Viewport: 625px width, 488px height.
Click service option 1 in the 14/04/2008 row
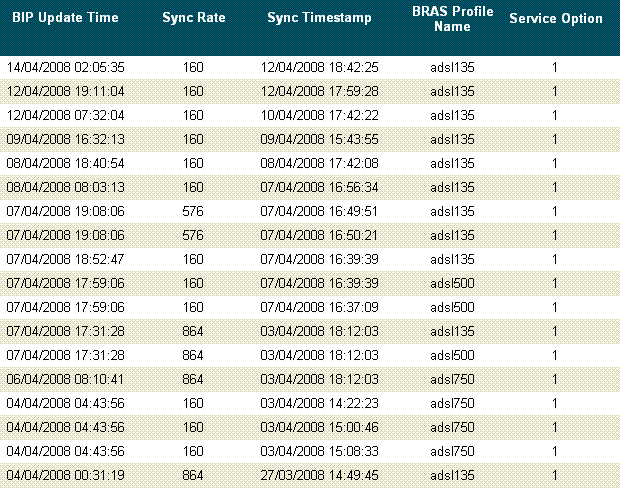pos(554,67)
